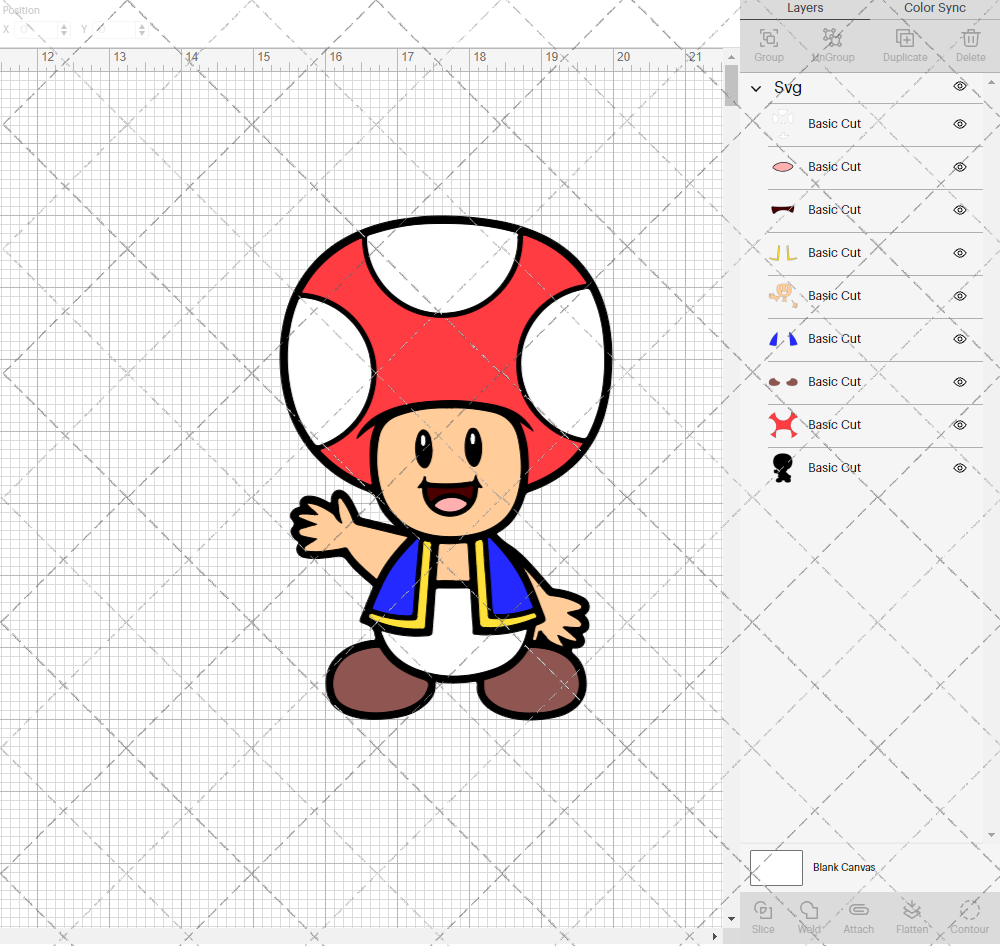Viewport: 1000px width, 946px height.
Task: Click the canvas scroll up arrow
Action: tap(731, 57)
